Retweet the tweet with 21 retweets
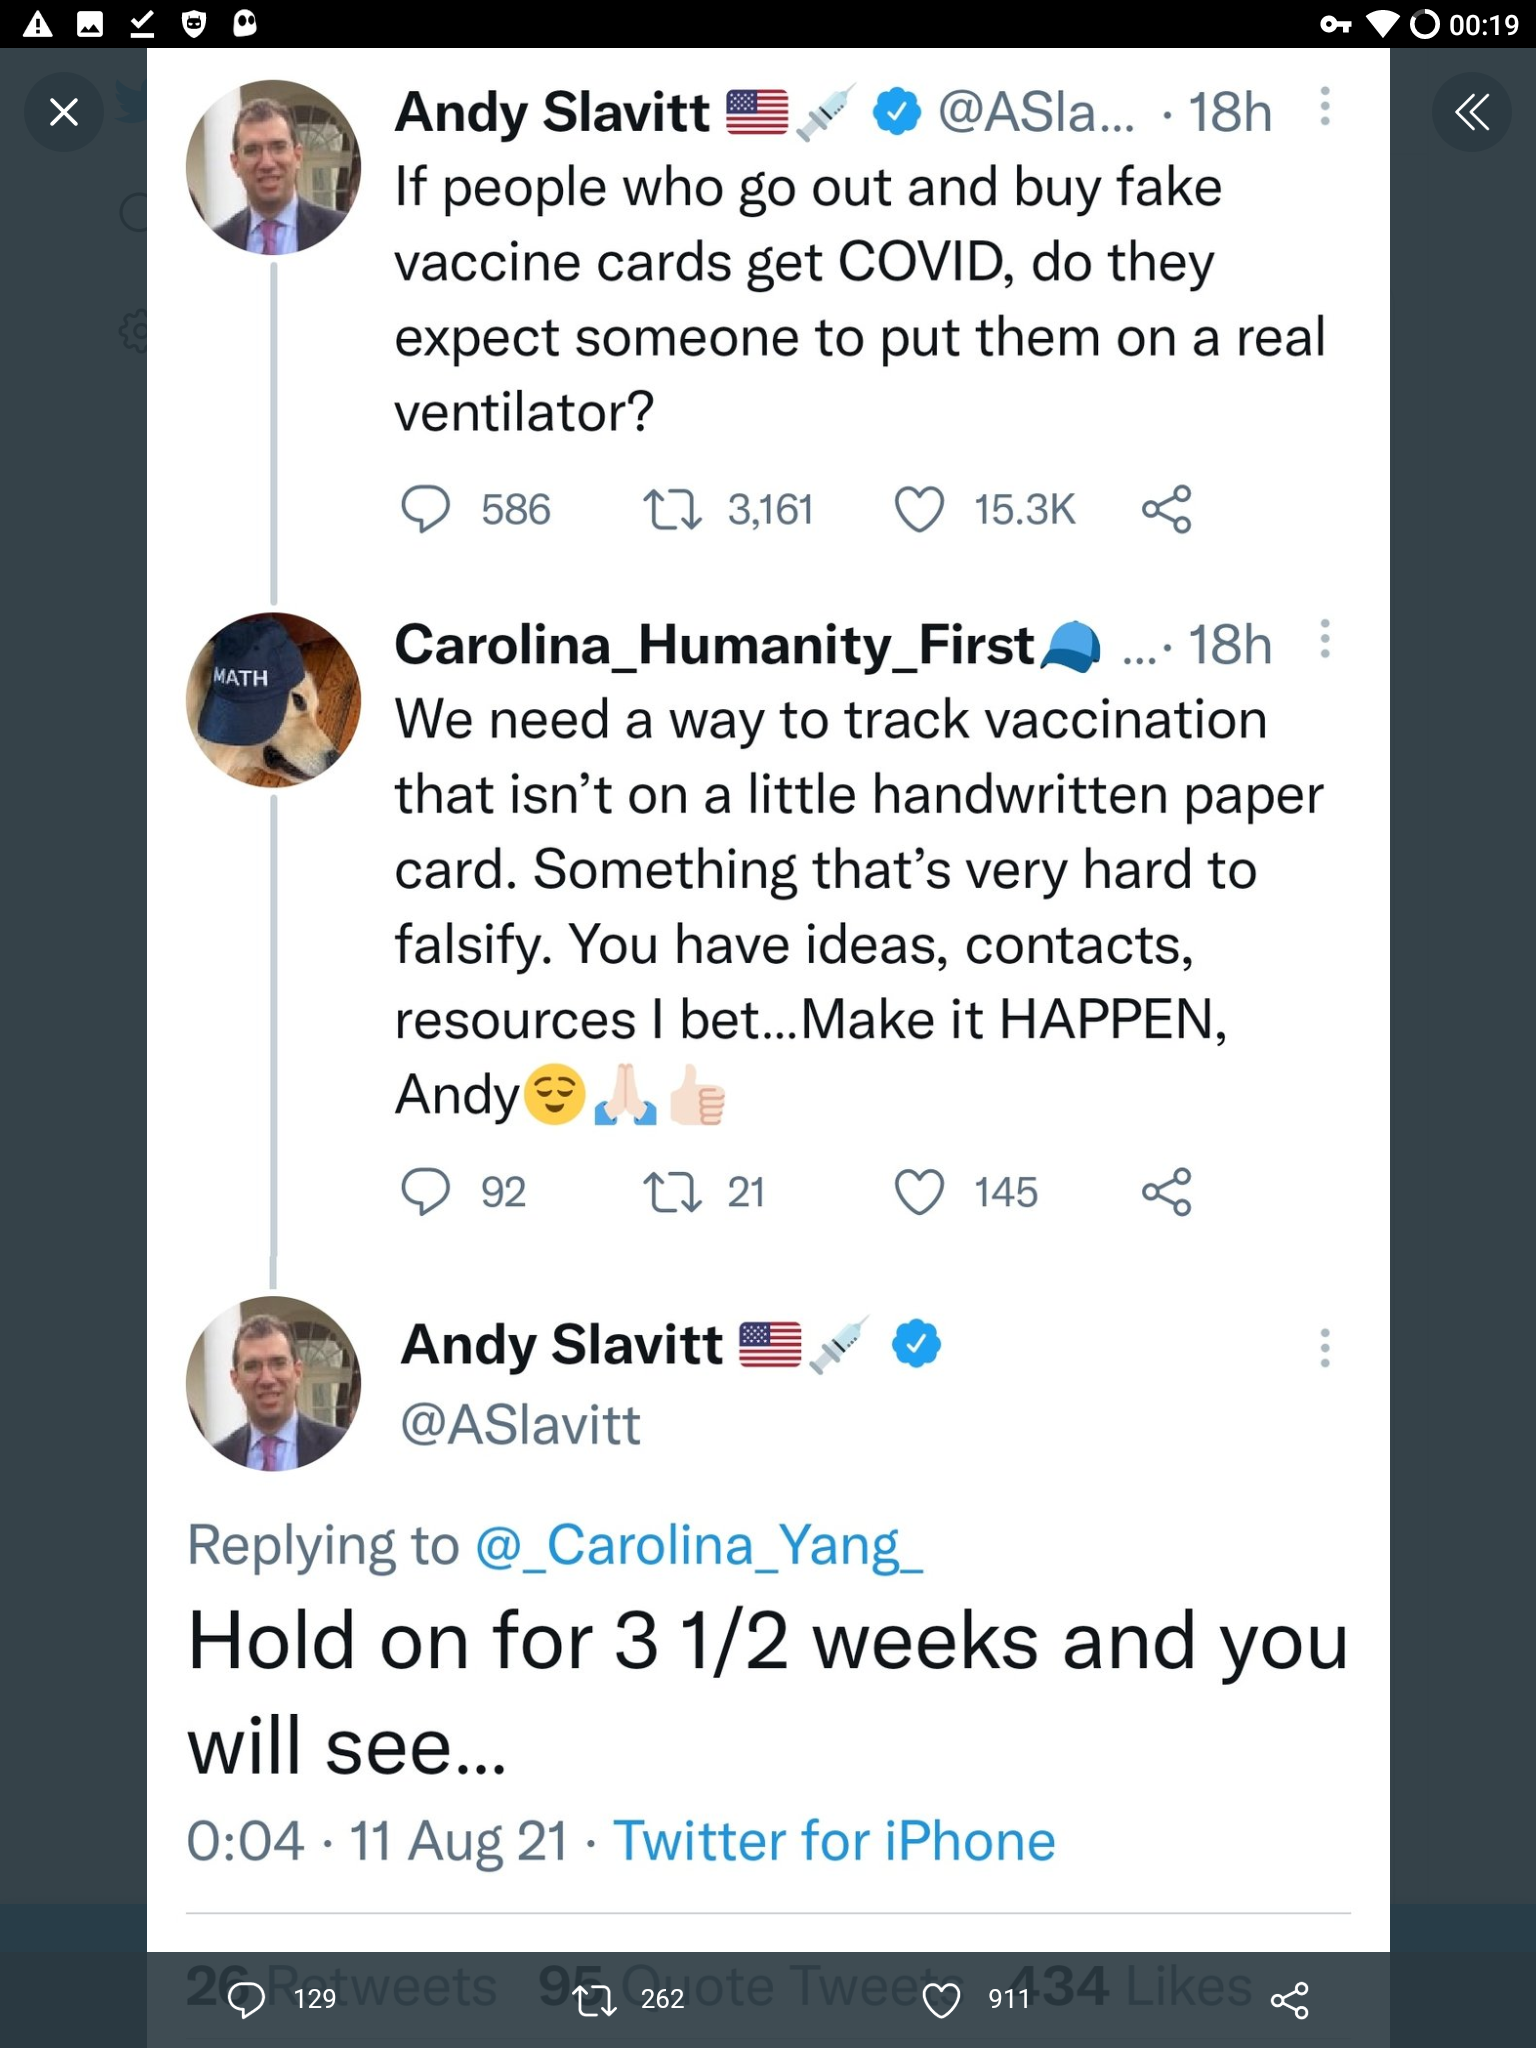 coord(671,1191)
